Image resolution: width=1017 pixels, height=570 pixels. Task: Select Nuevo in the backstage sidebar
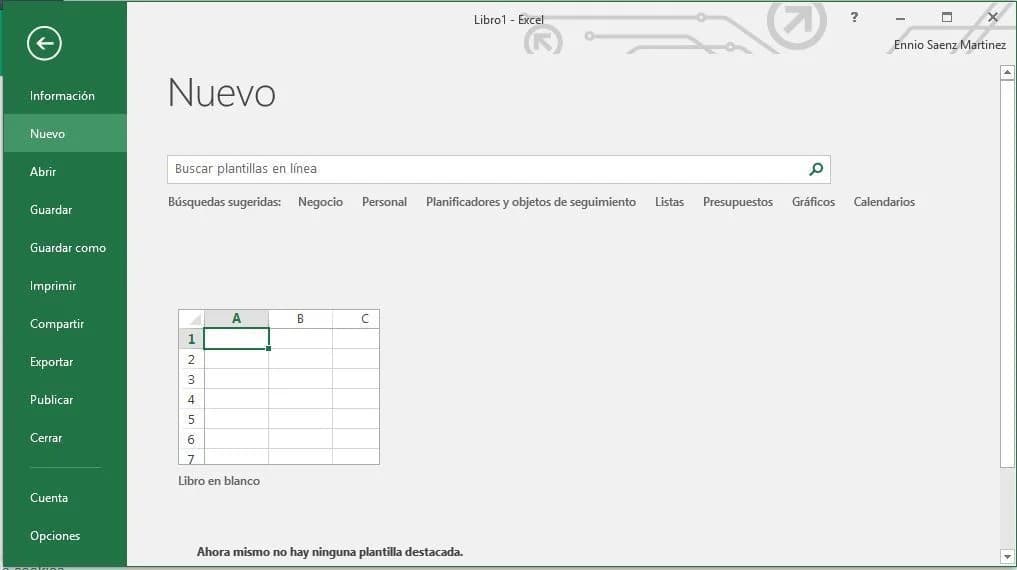tap(65, 134)
